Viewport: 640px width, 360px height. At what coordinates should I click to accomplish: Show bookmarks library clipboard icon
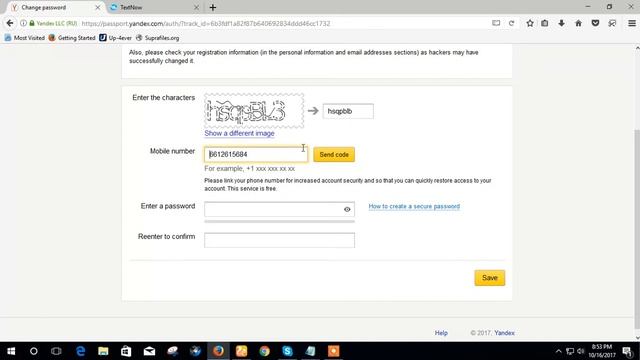pyautogui.click(x=544, y=23)
